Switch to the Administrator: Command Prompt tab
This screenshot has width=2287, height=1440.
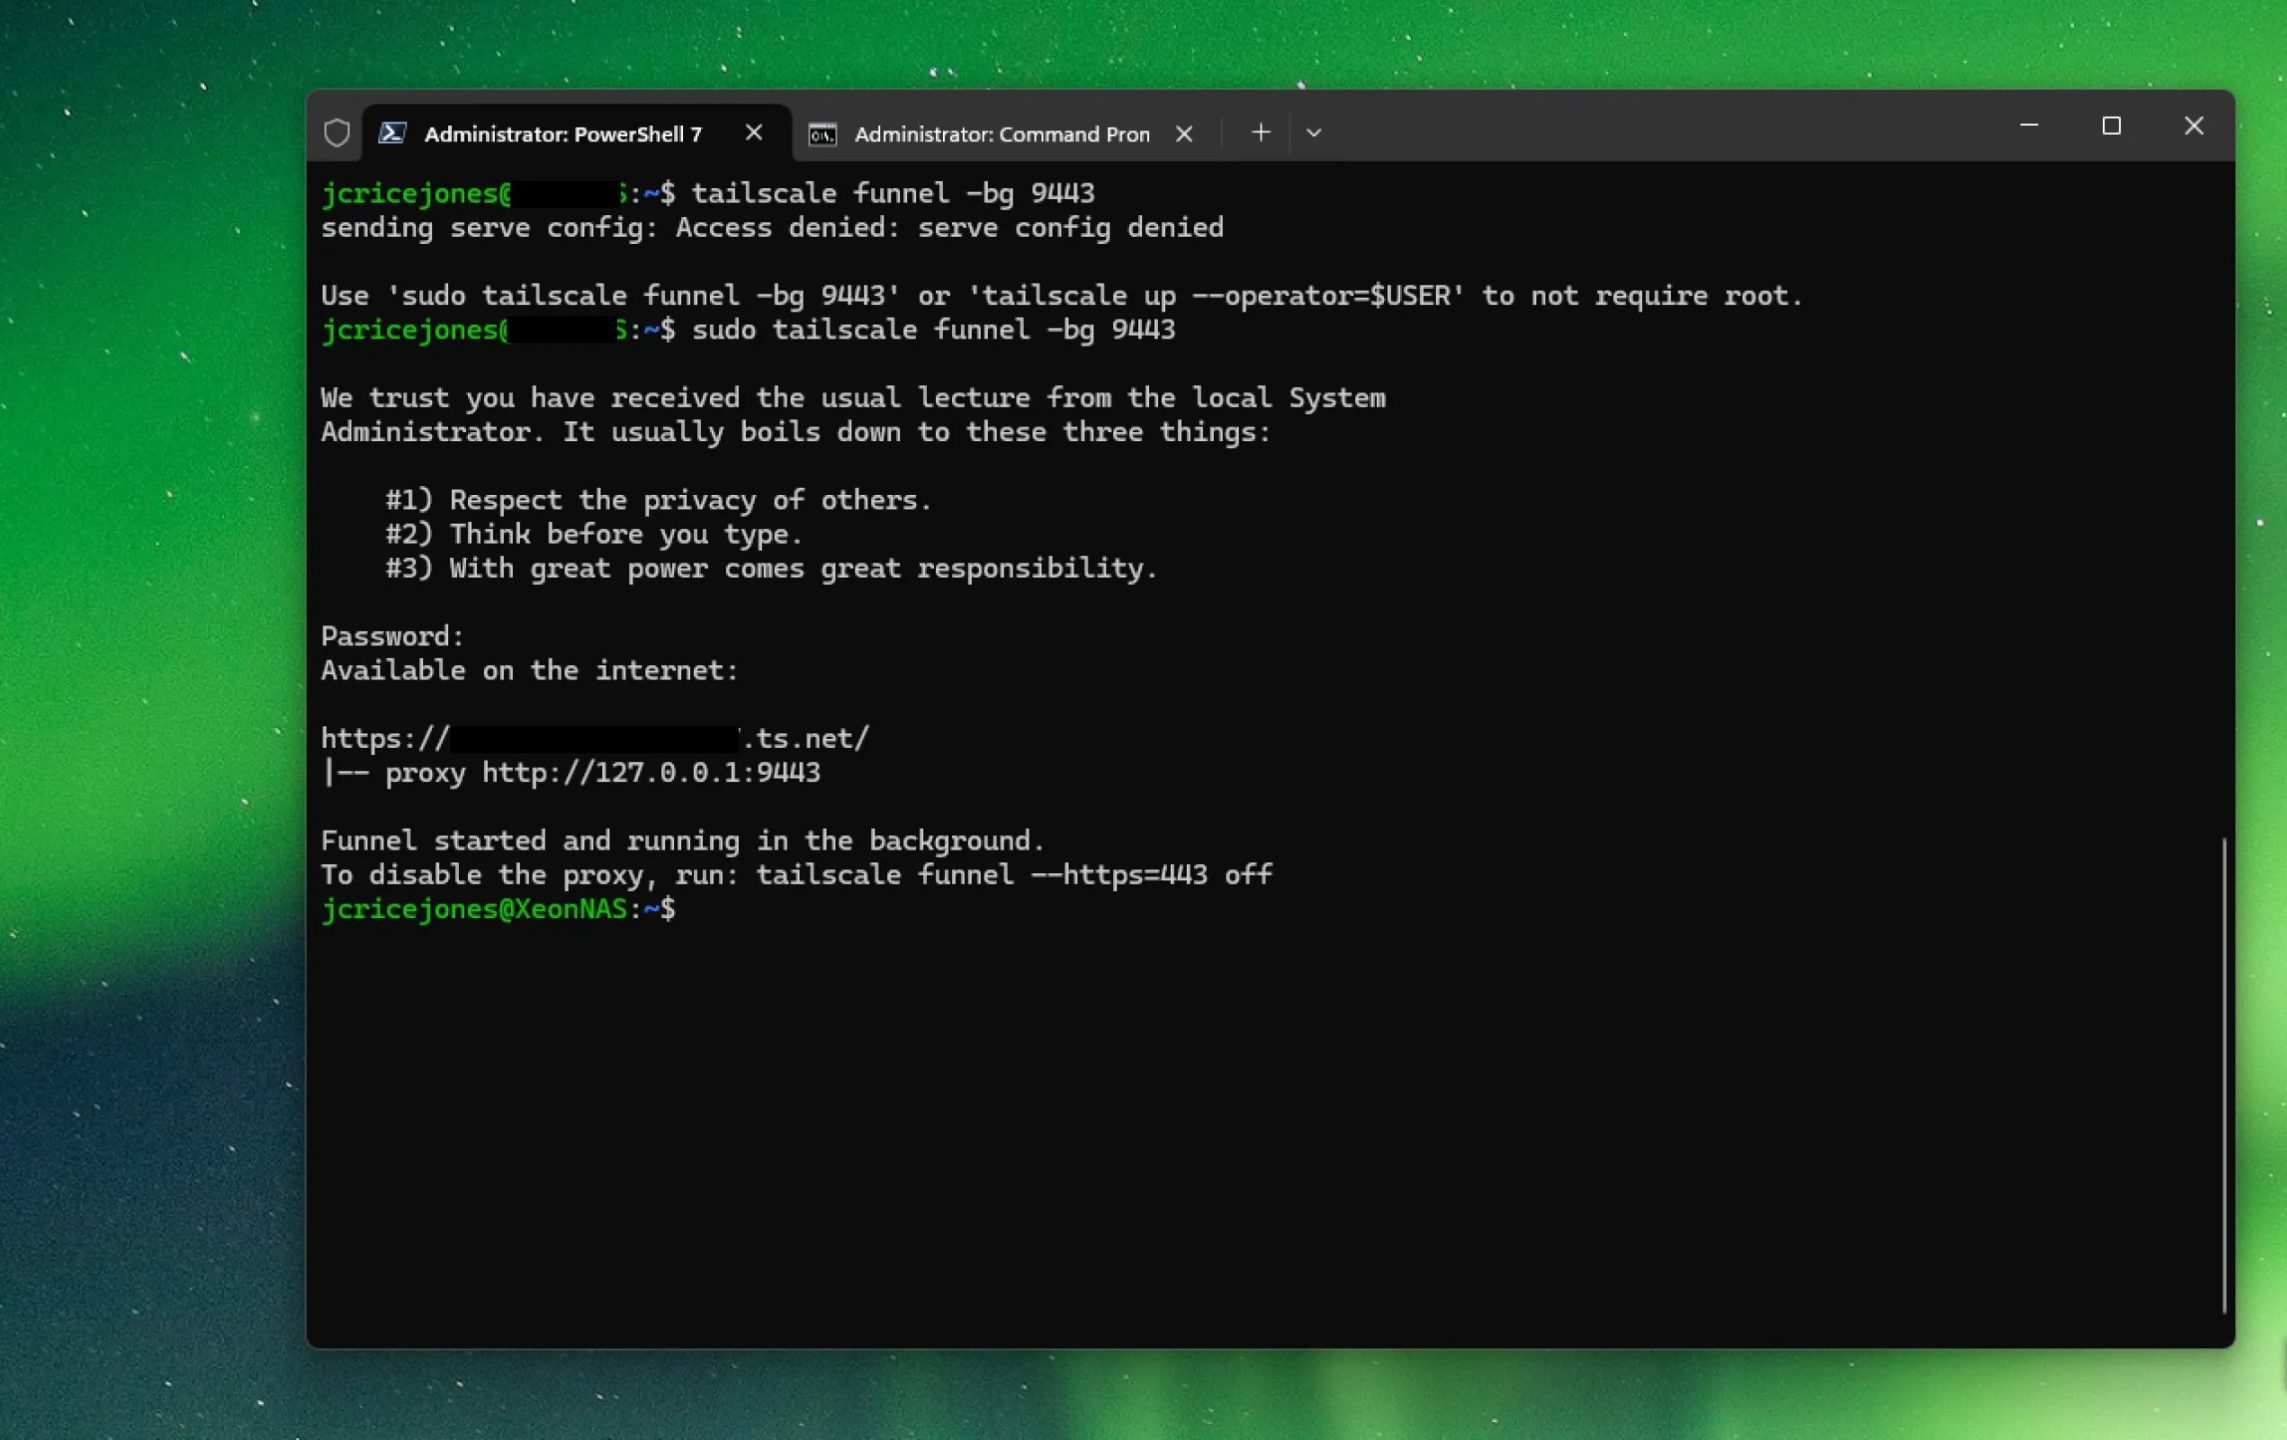(1001, 134)
